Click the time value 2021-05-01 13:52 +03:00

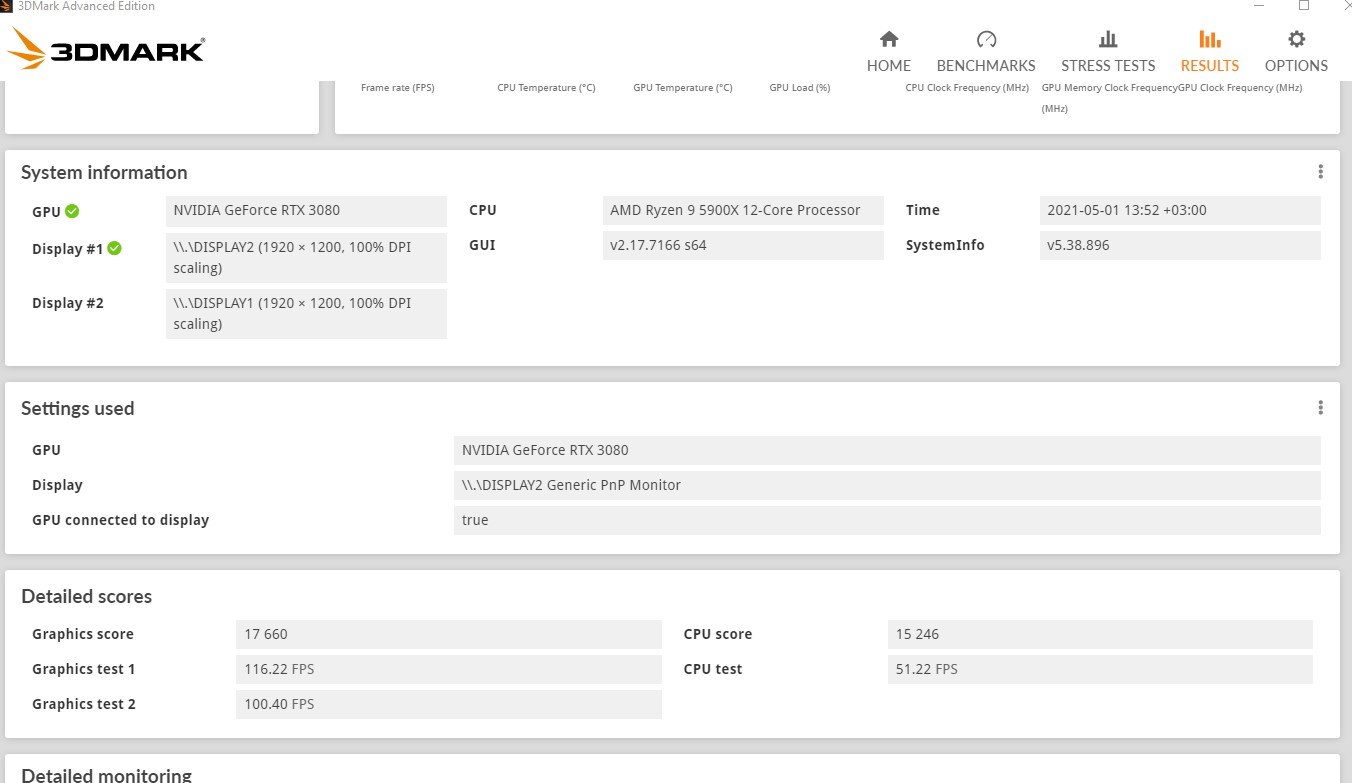click(x=1180, y=211)
